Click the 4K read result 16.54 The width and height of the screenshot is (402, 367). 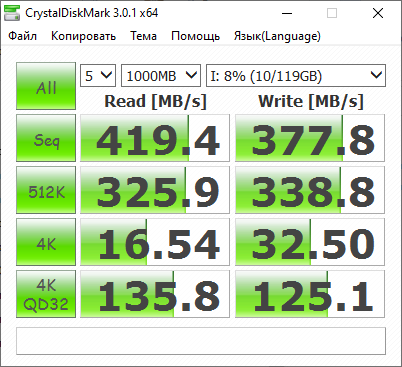[155, 242]
